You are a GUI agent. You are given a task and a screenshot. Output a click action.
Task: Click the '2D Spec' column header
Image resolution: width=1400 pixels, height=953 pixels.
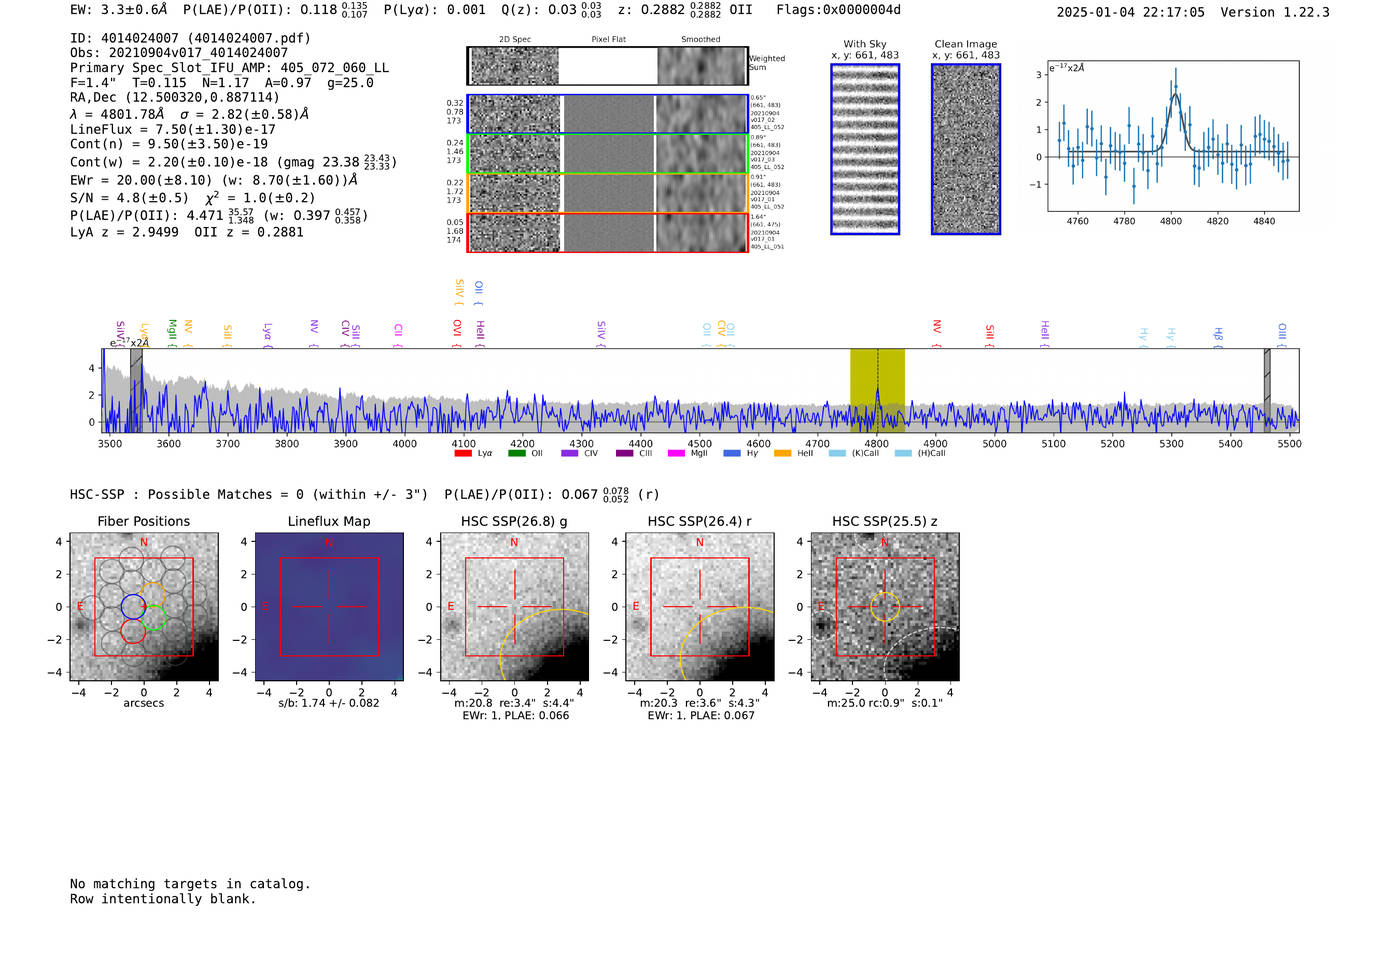515,40
